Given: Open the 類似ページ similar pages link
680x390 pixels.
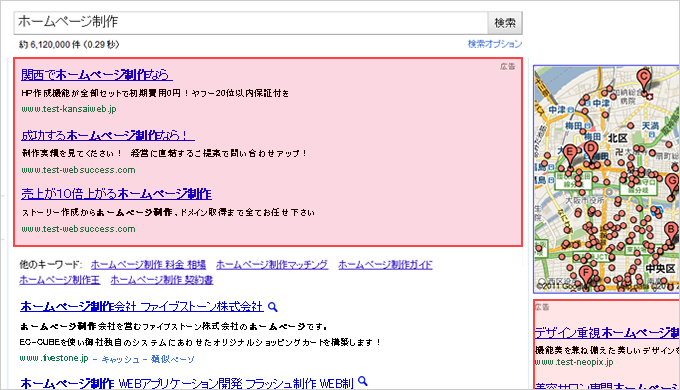Looking at the screenshot, I should point(173,359).
